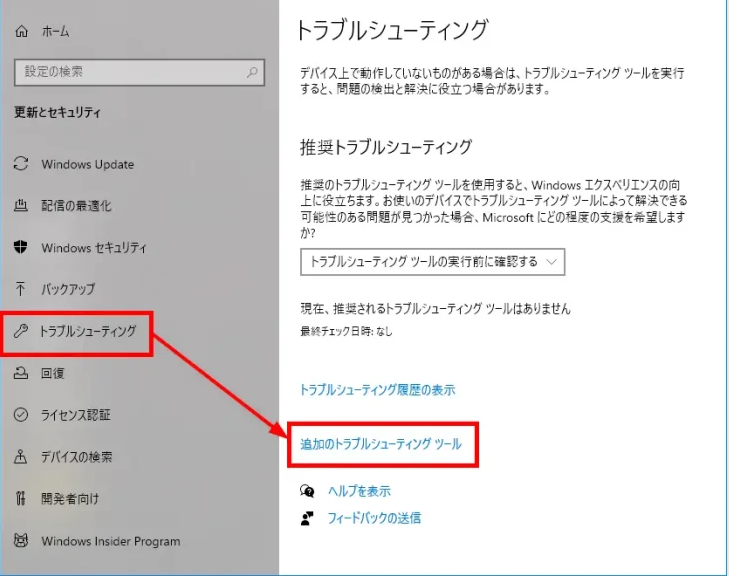
Task: Click ヘルプを表示 link
Action: coord(359,491)
